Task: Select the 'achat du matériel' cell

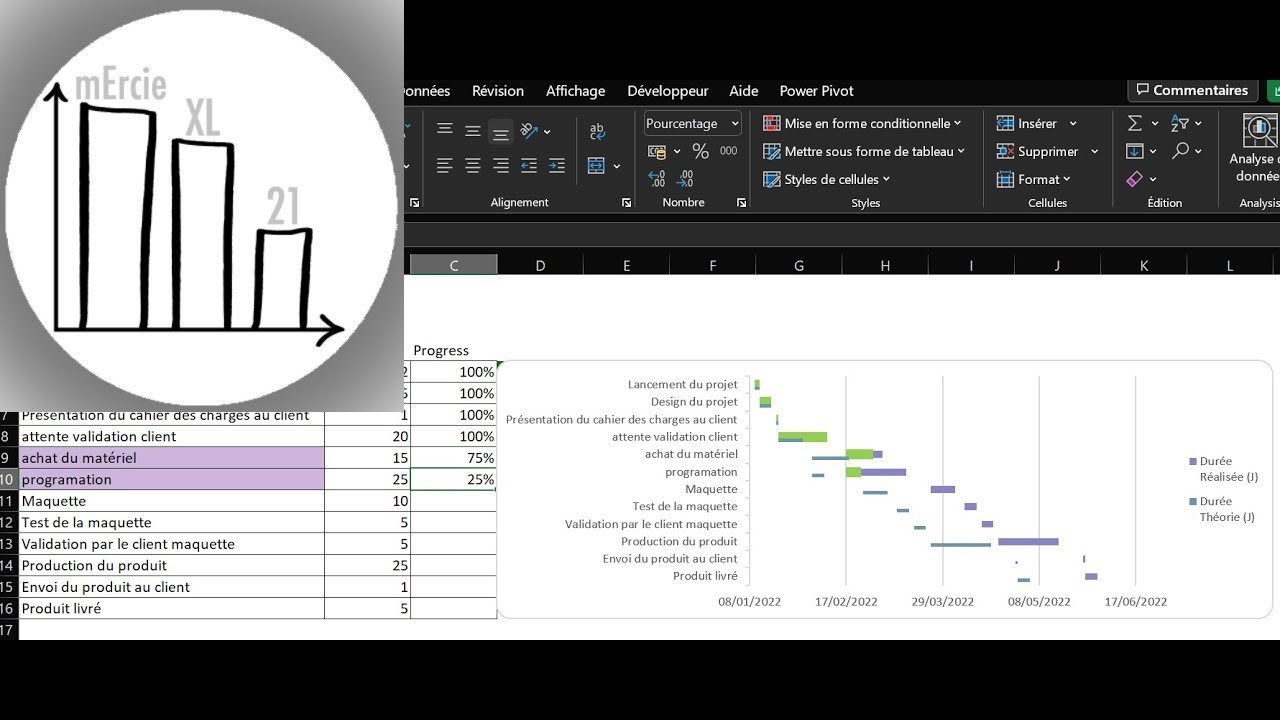Action: click(172, 458)
